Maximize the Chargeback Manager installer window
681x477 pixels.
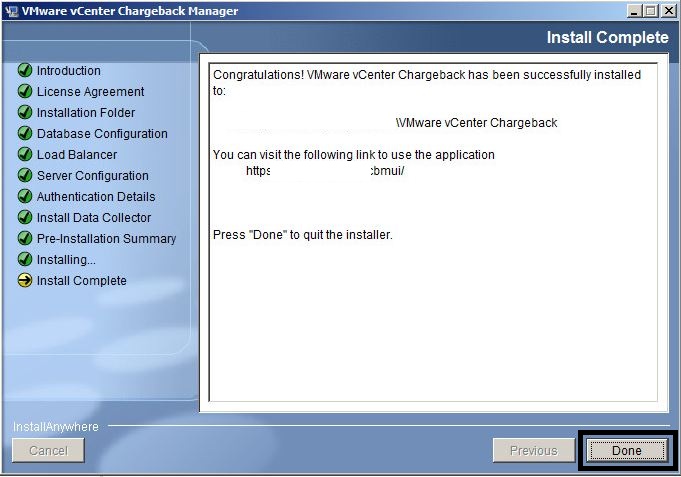pyautogui.click(x=651, y=11)
